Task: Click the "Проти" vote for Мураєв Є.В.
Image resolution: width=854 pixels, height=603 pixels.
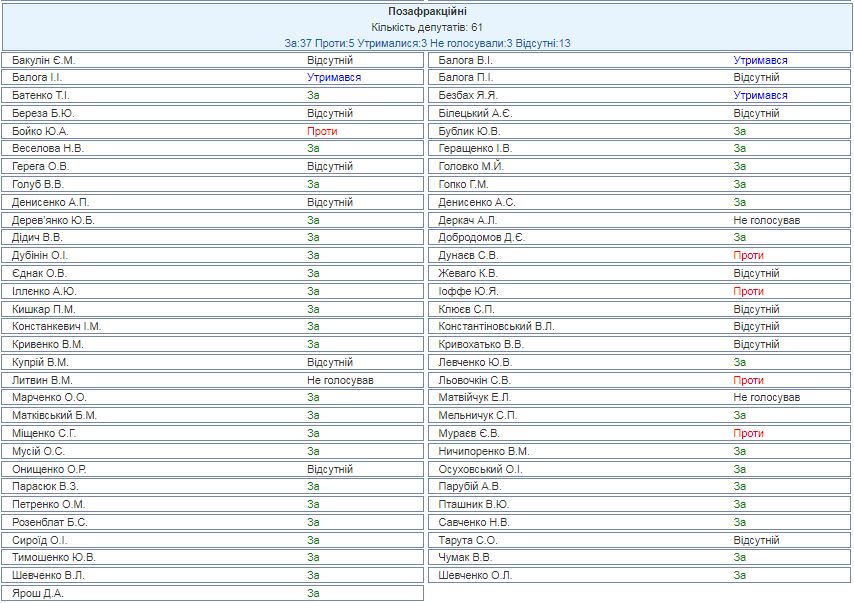Action: [x=748, y=434]
